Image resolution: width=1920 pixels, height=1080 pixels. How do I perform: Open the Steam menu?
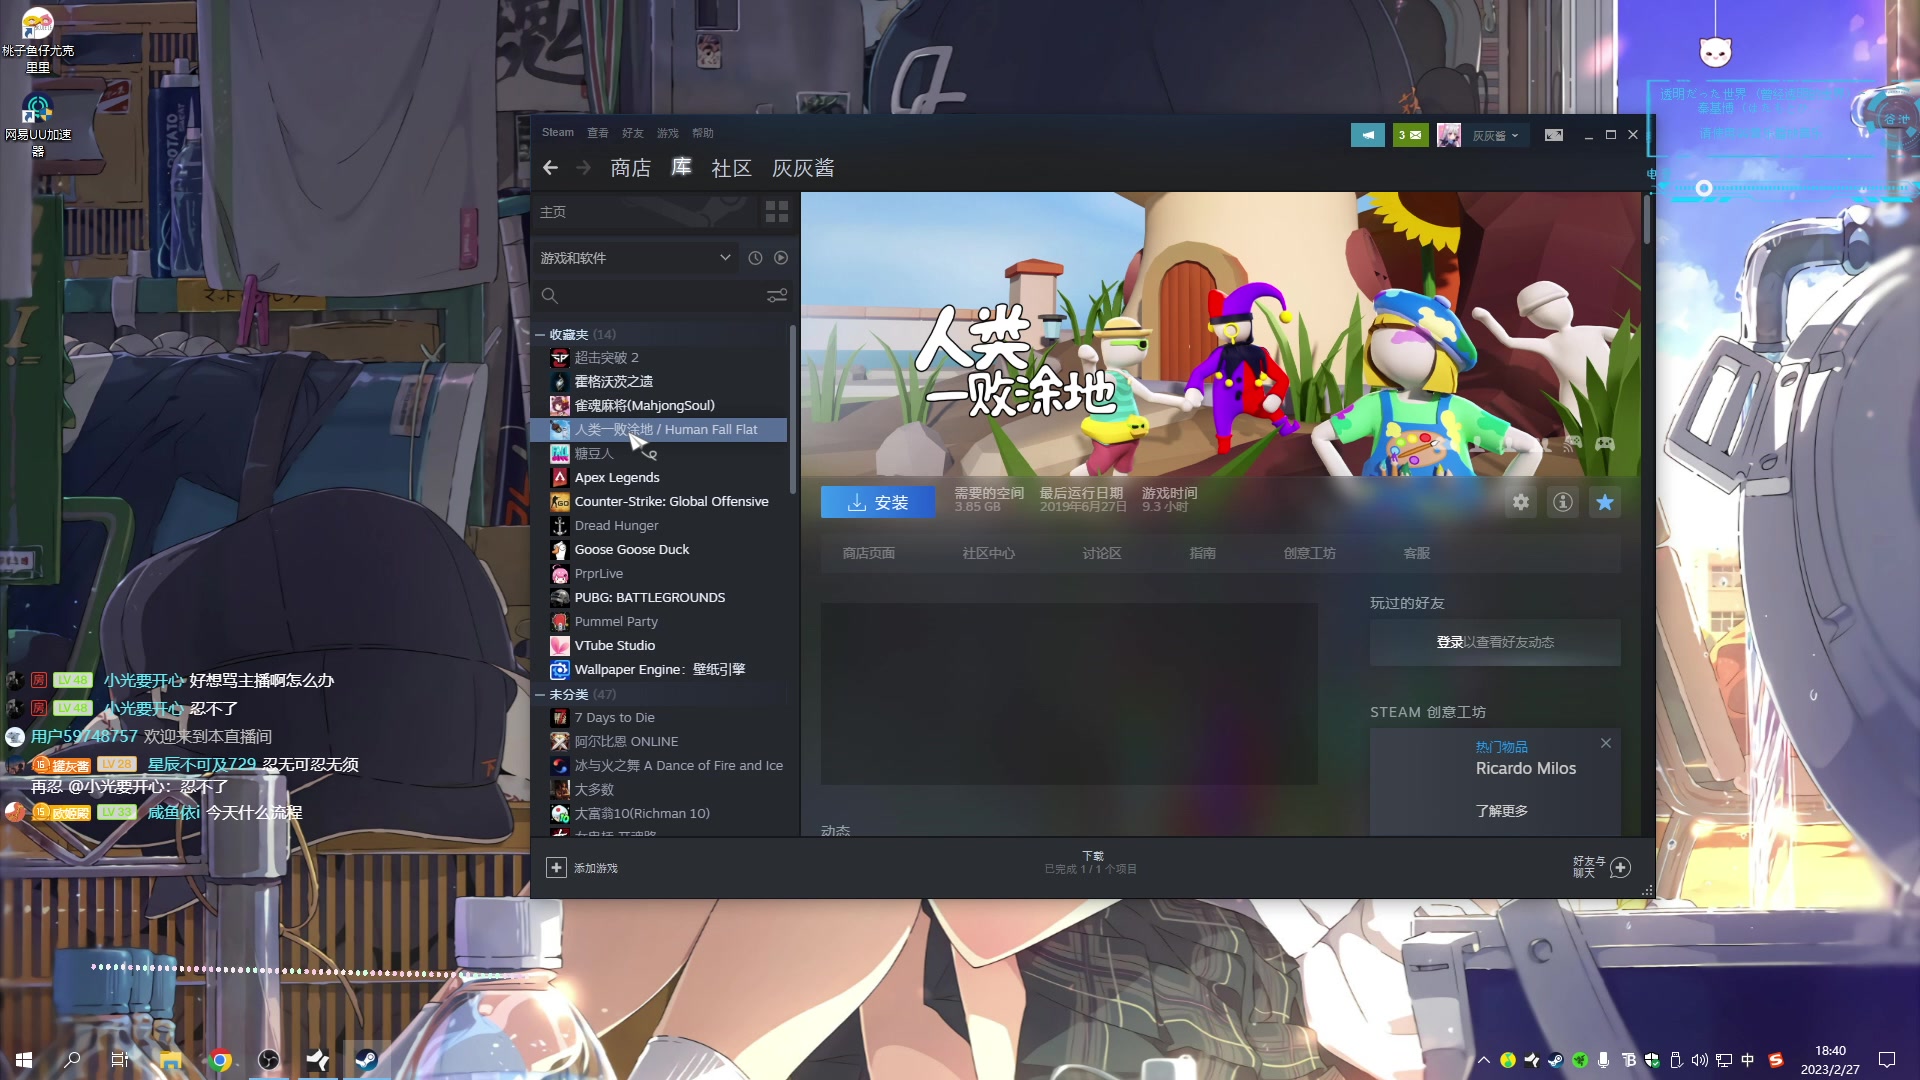coord(558,132)
